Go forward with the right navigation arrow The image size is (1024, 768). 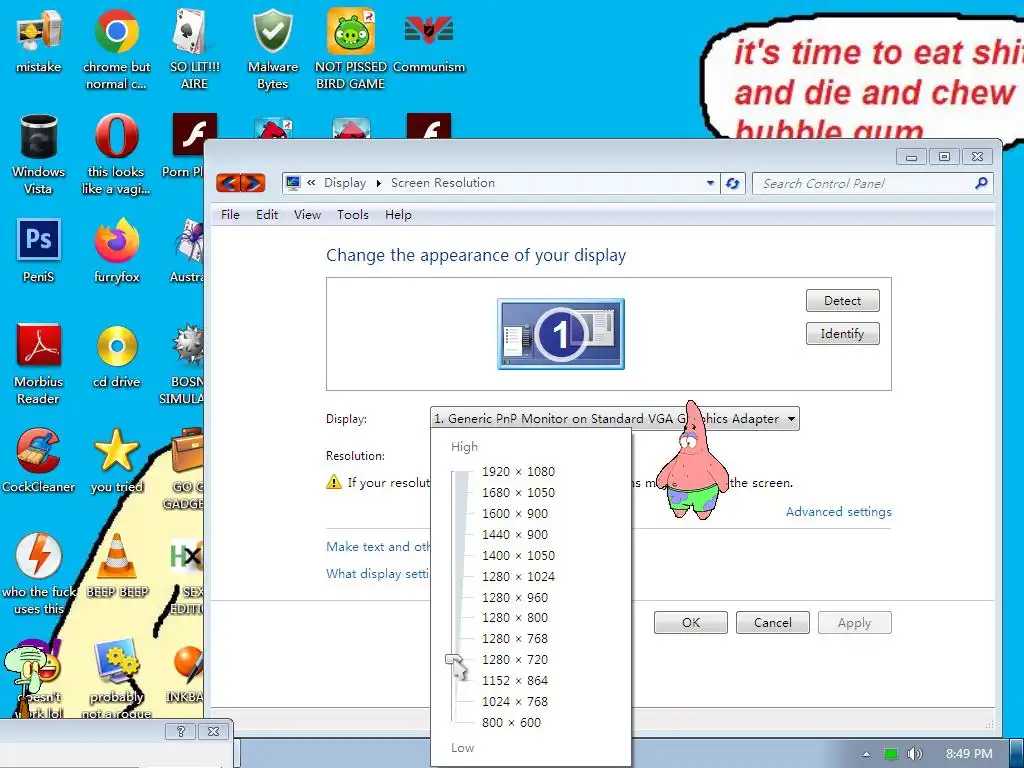[253, 183]
